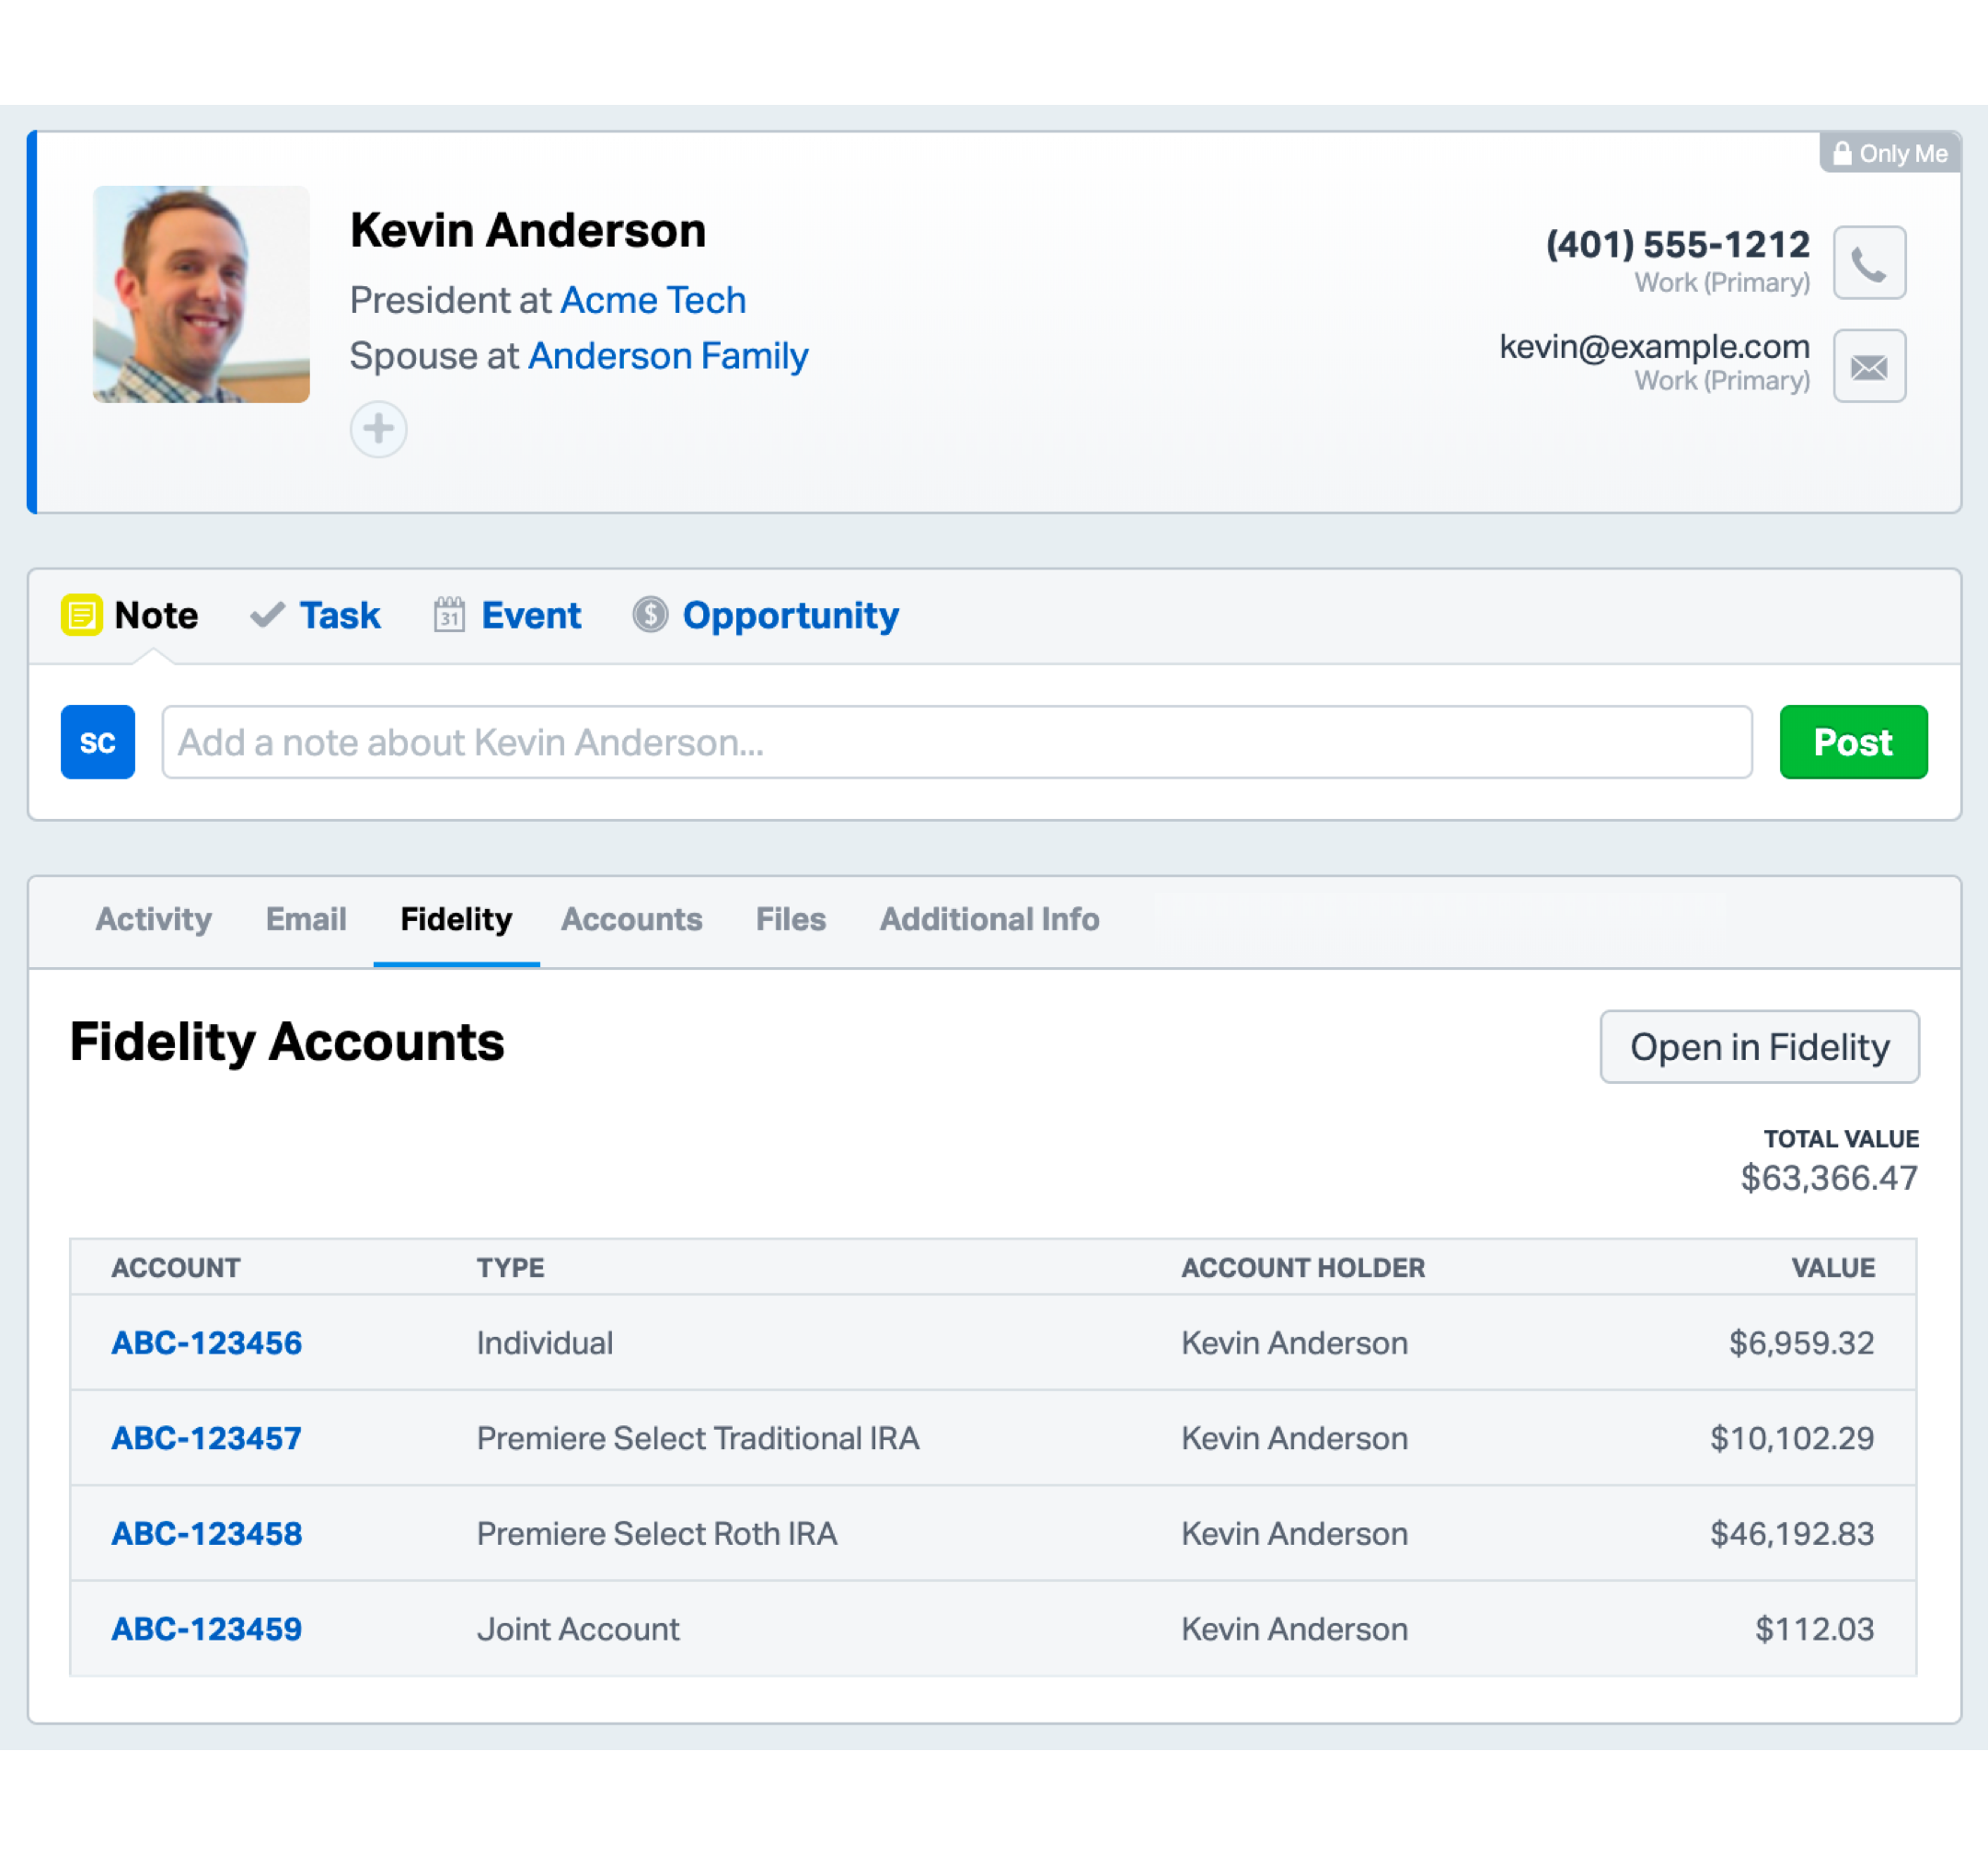Open the Email tab
Image resolution: width=1988 pixels, height=1855 pixels.
click(x=306, y=919)
